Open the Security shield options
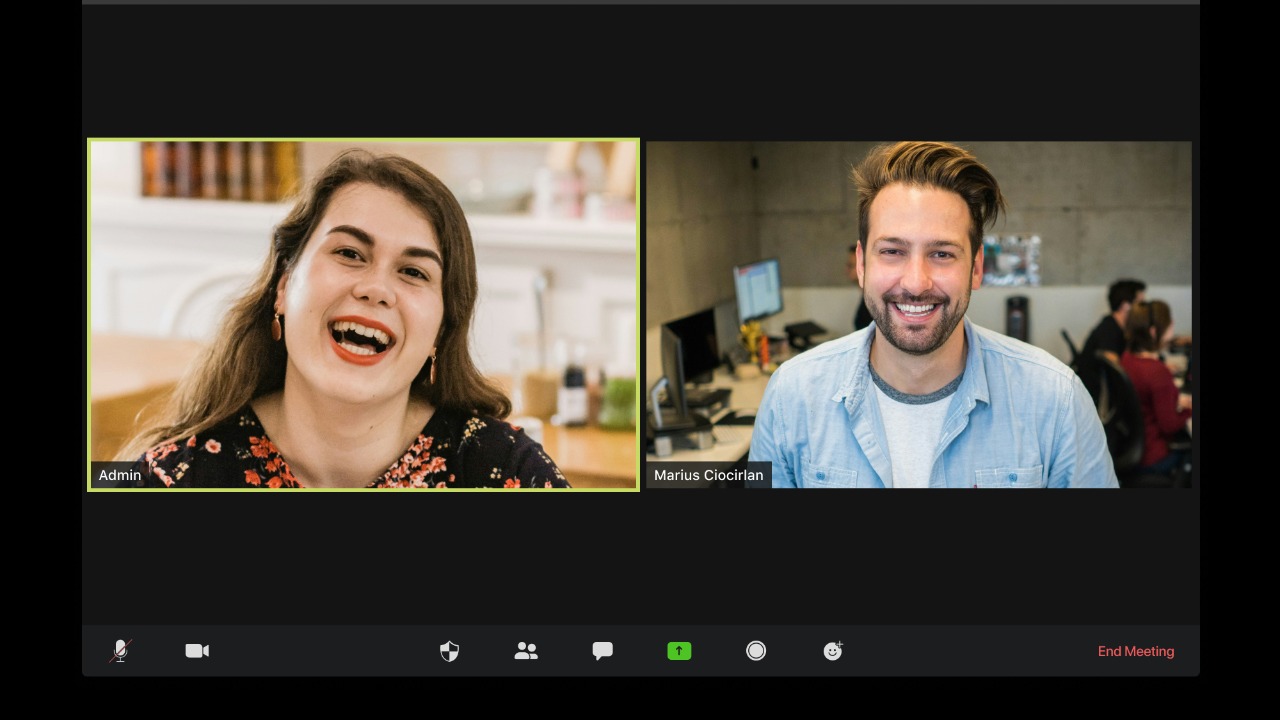The image size is (1280, 720). [x=449, y=651]
